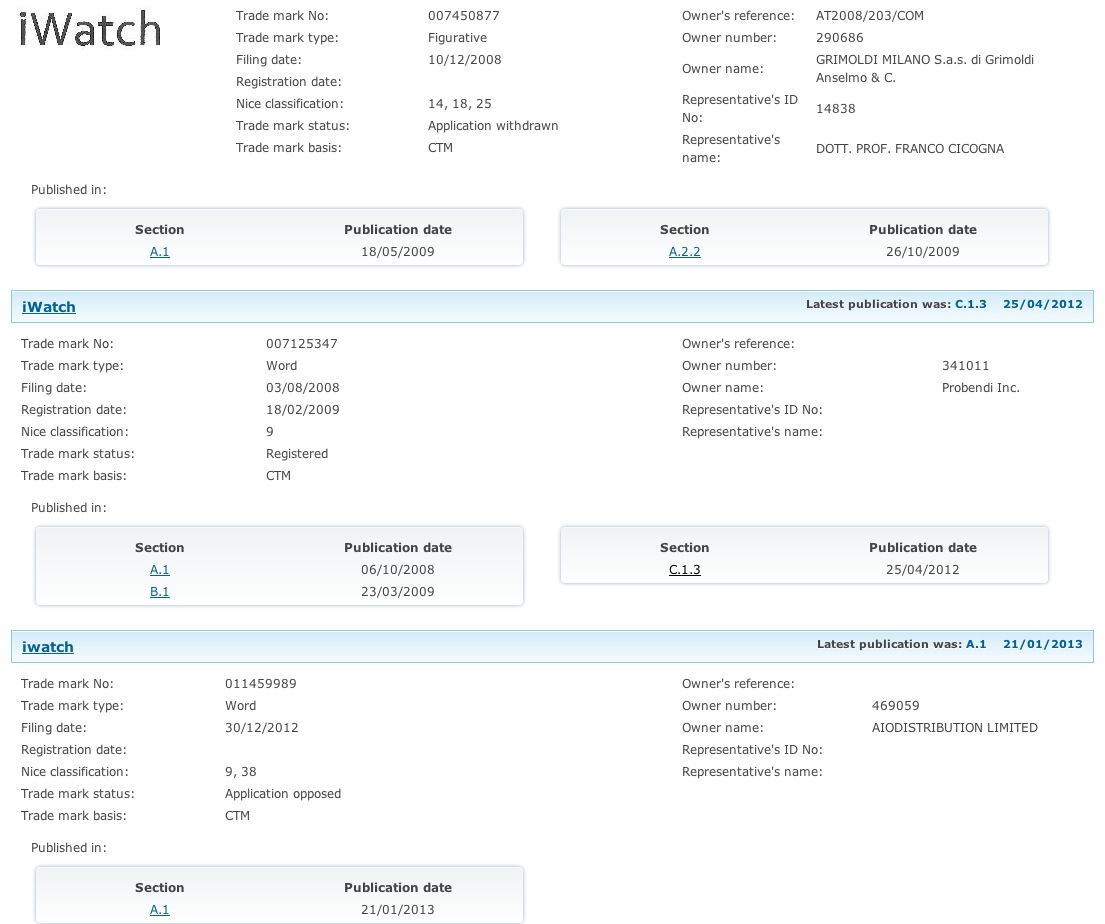This screenshot has width=1105, height=924.
Task: Select owner name AIODISTRIBUTION LIMITED
Action: click(954, 727)
